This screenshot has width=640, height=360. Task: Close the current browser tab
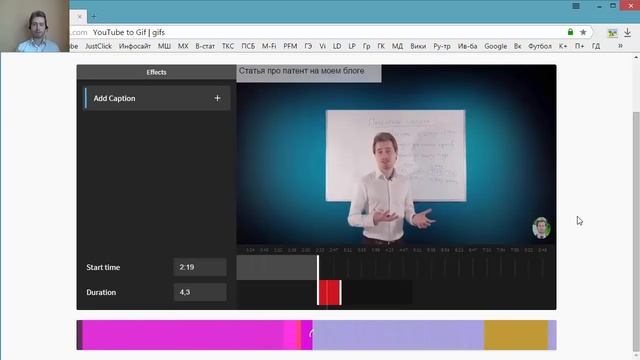80,17
